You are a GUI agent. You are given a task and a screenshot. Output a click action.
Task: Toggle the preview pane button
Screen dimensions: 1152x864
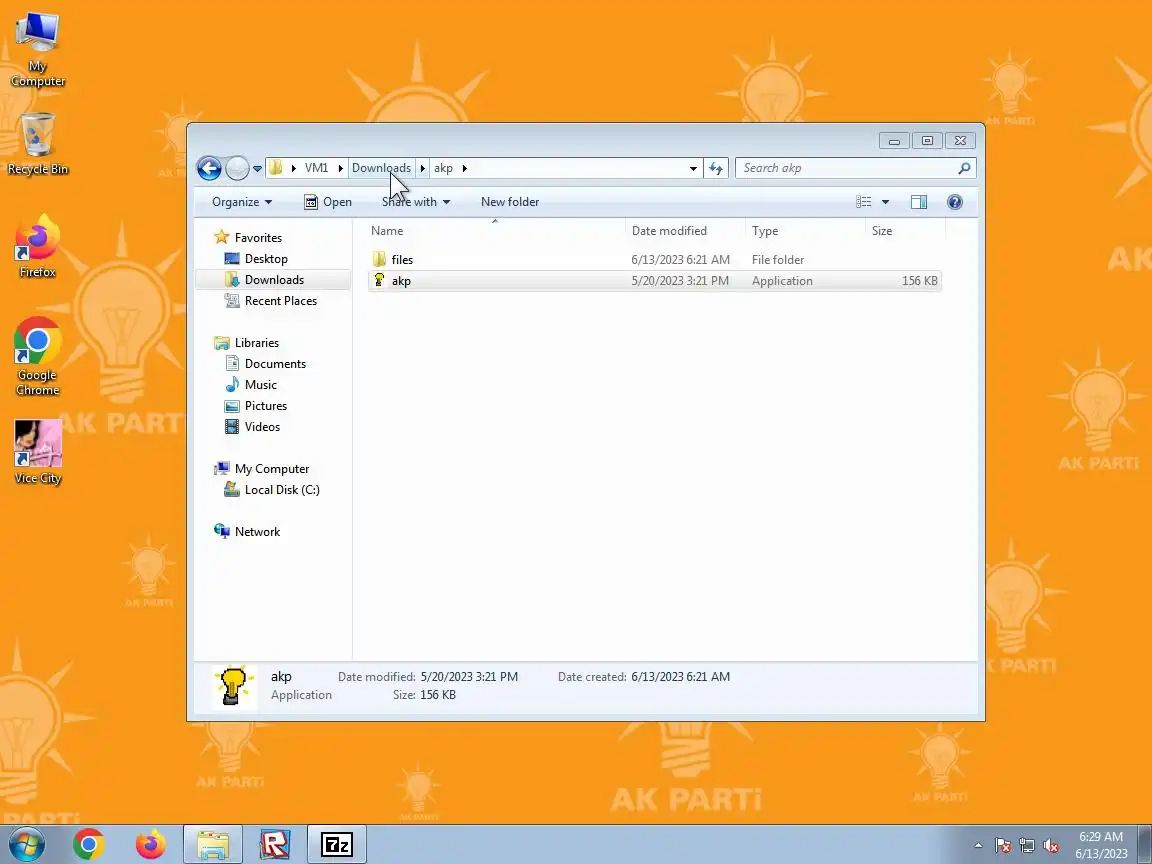(918, 202)
